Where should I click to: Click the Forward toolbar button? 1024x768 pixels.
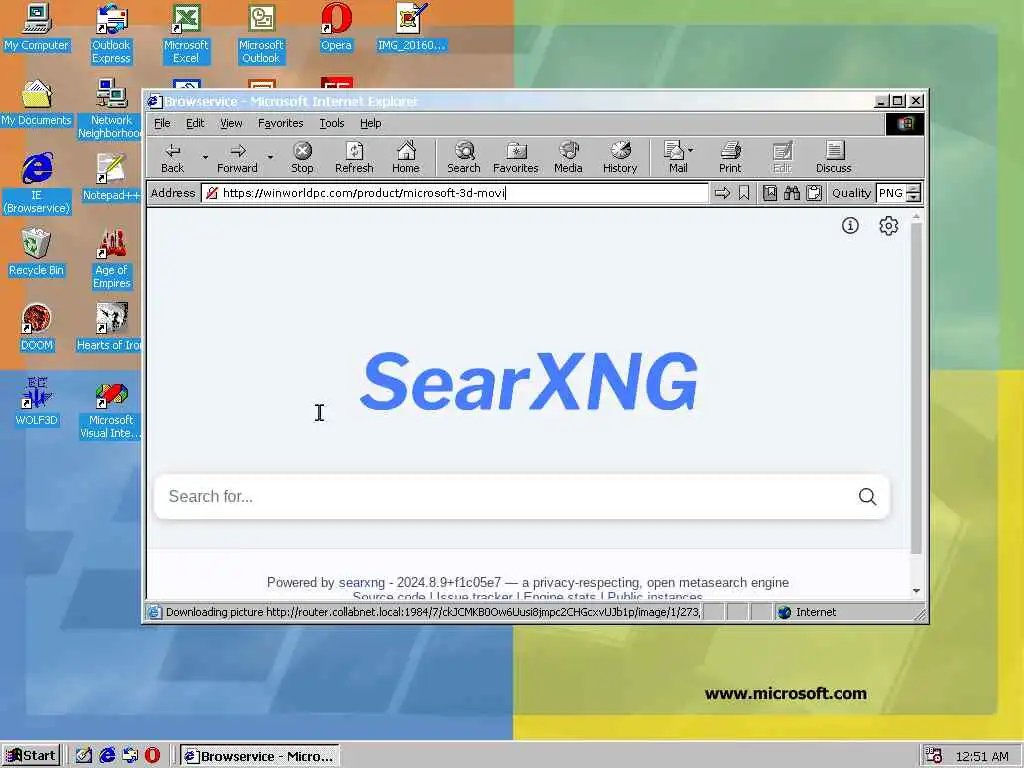[237, 157]
